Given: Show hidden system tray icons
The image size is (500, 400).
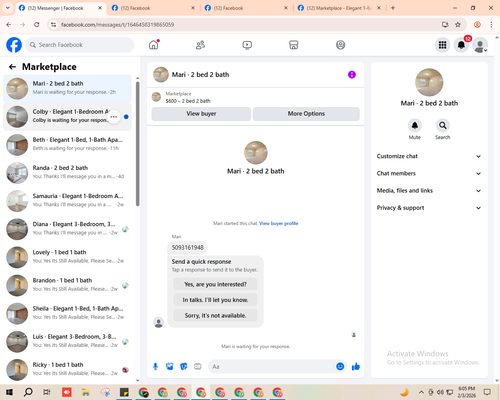Looking at the screenshot, I should [x=421, y=392].
